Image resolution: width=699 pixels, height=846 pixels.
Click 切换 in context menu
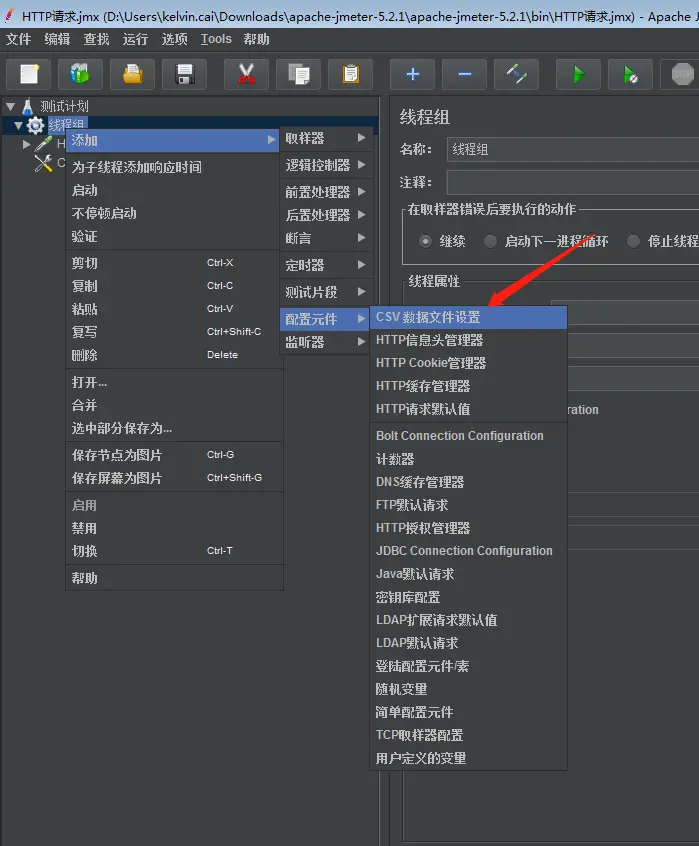pos(175,551)
